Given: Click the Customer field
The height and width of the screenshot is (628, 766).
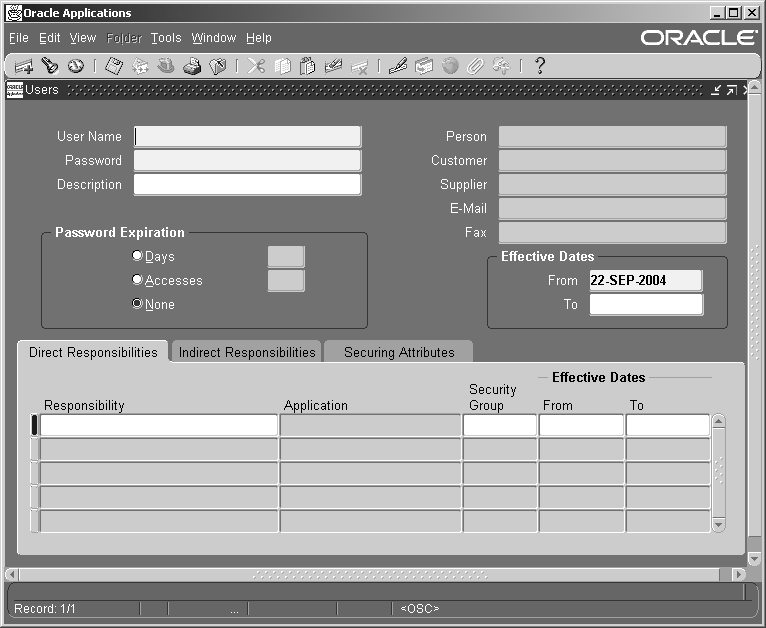Looking at the screenshot, I should tap(613, 160).
